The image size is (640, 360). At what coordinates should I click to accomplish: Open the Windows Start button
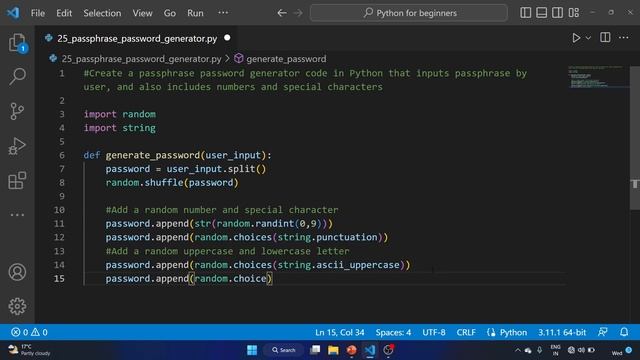[x=252, y=350]
